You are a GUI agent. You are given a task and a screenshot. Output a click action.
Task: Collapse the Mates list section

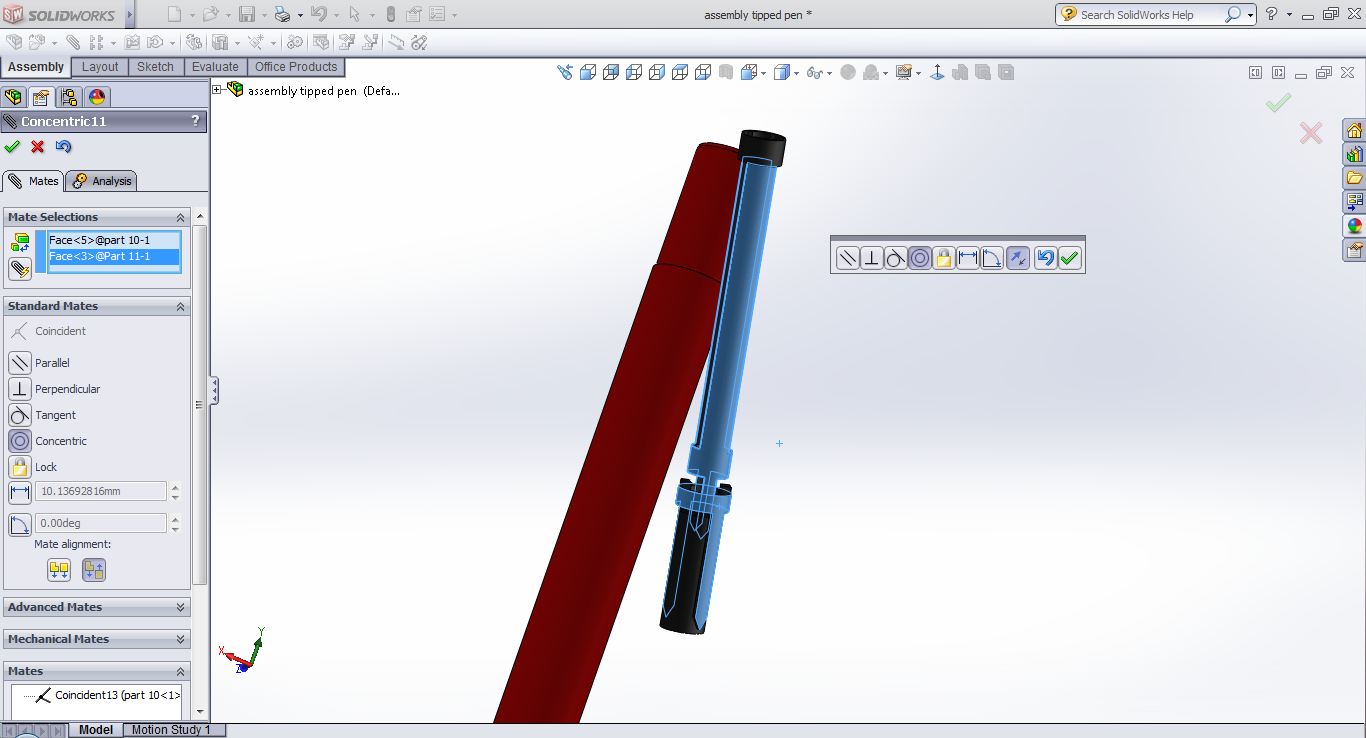tap(181, 671)
